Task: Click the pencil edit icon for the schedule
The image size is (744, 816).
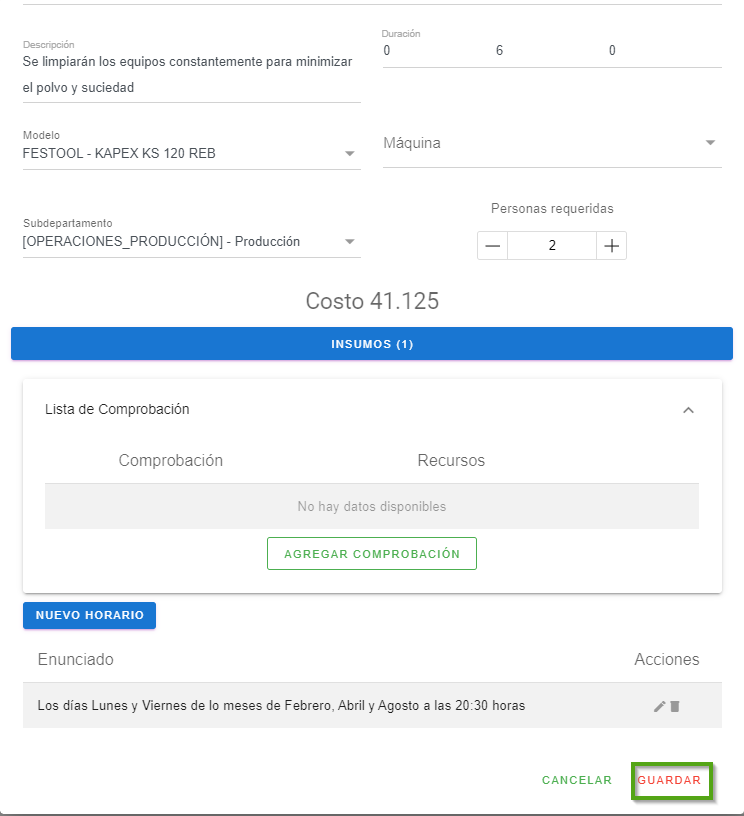Action: (x=659, y=706)
